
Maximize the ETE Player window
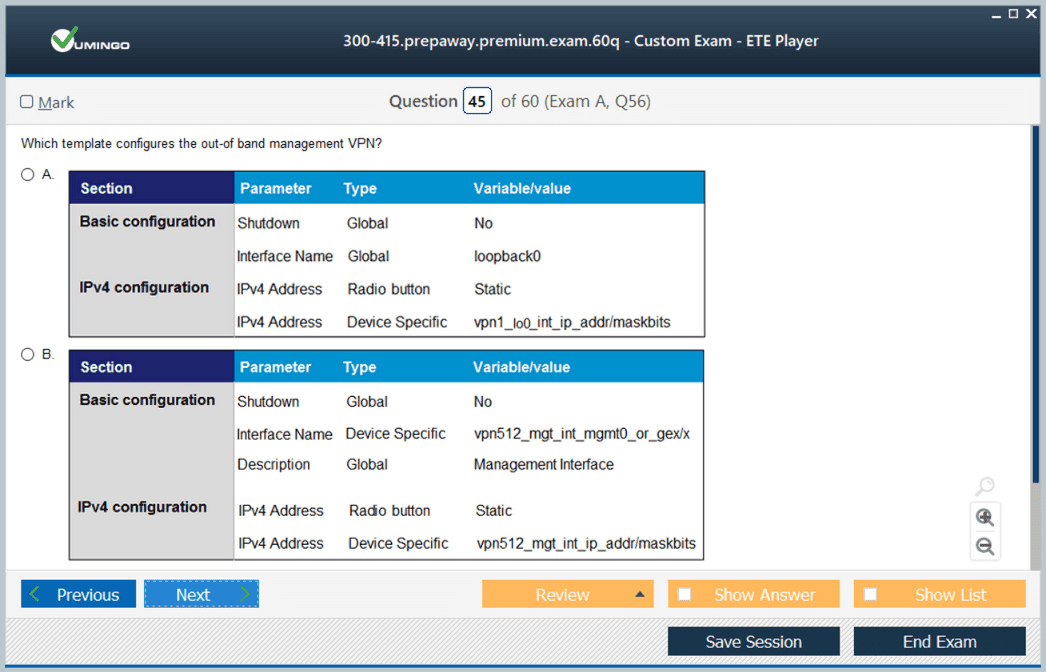(1013, 14)
